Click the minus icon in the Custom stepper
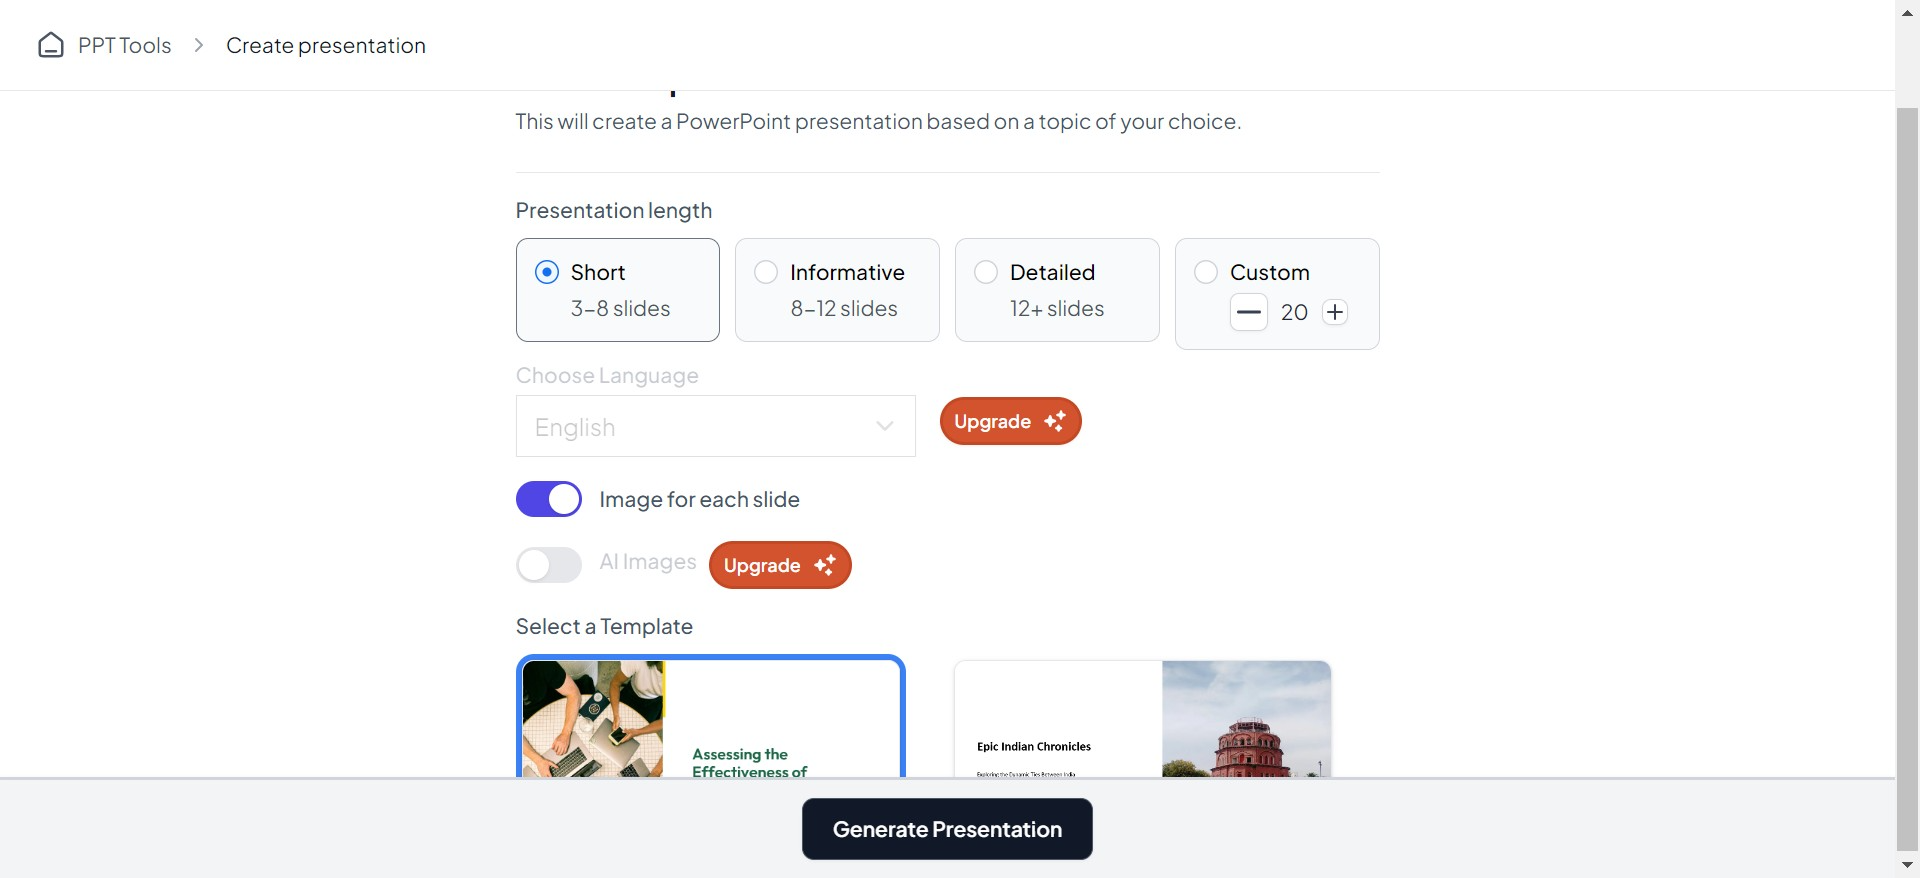 click(1248, 312)
